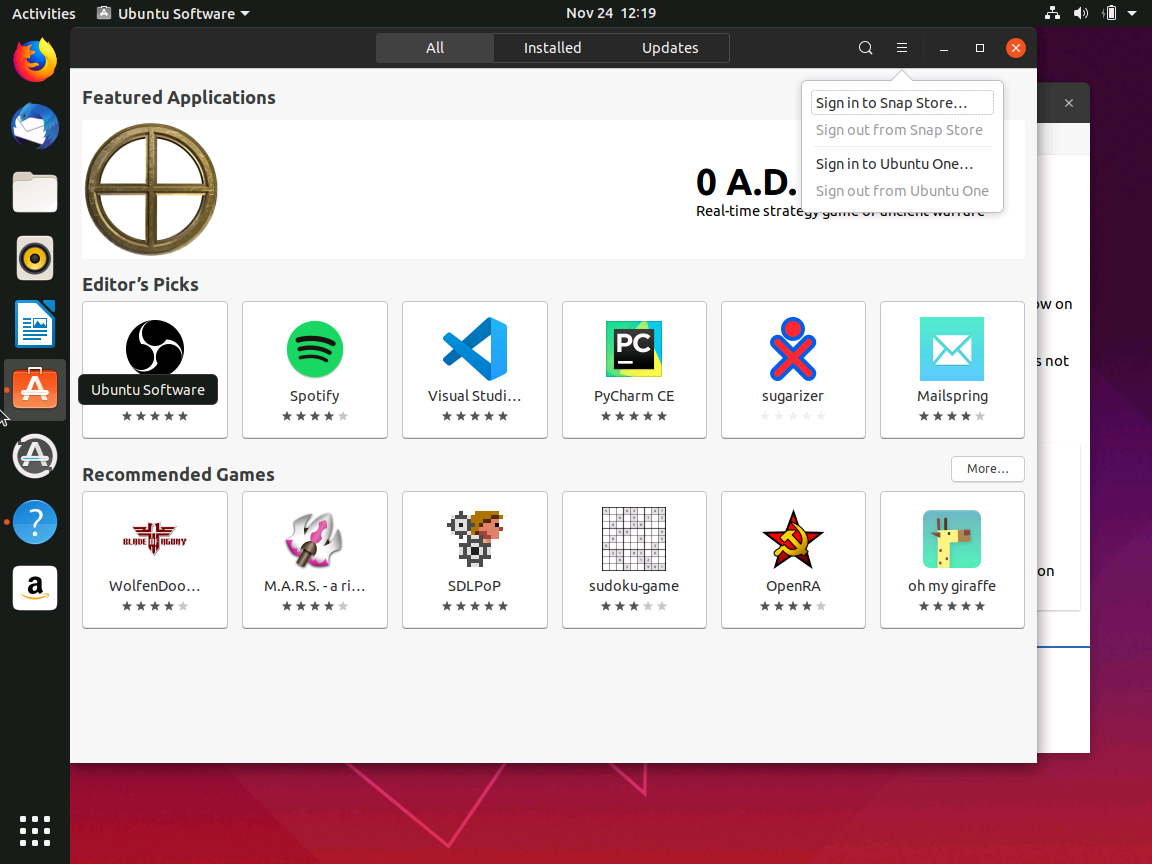Open volume icon in top bar
This screenshot has height=864, width=1152.
(x=1081, y=12)
